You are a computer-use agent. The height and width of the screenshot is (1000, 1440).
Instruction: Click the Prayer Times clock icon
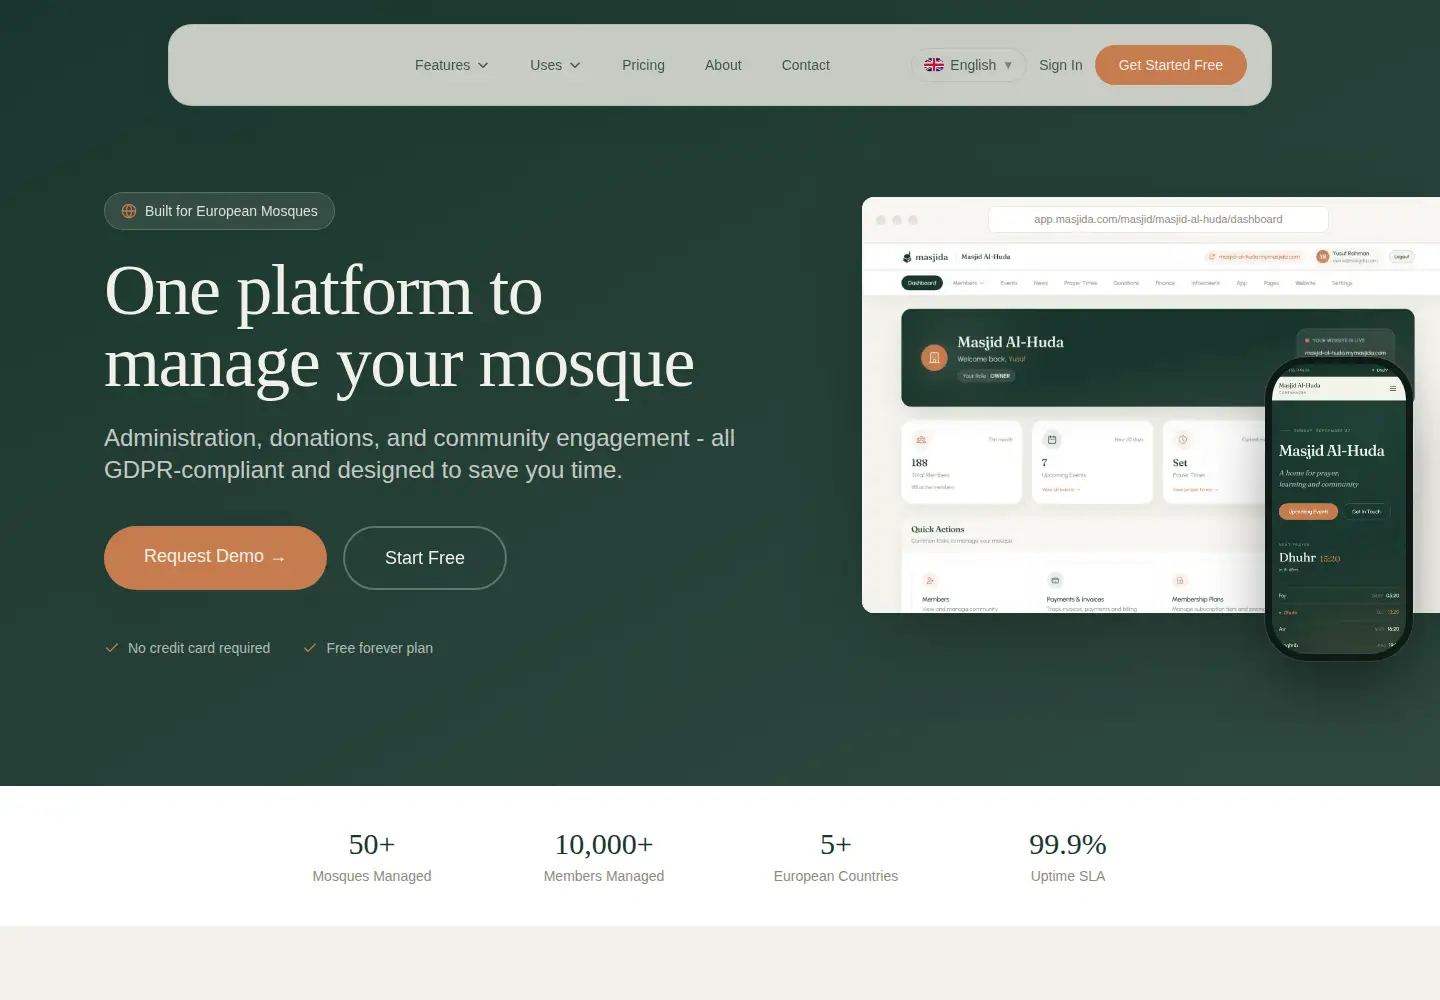tap(1182, 439)
